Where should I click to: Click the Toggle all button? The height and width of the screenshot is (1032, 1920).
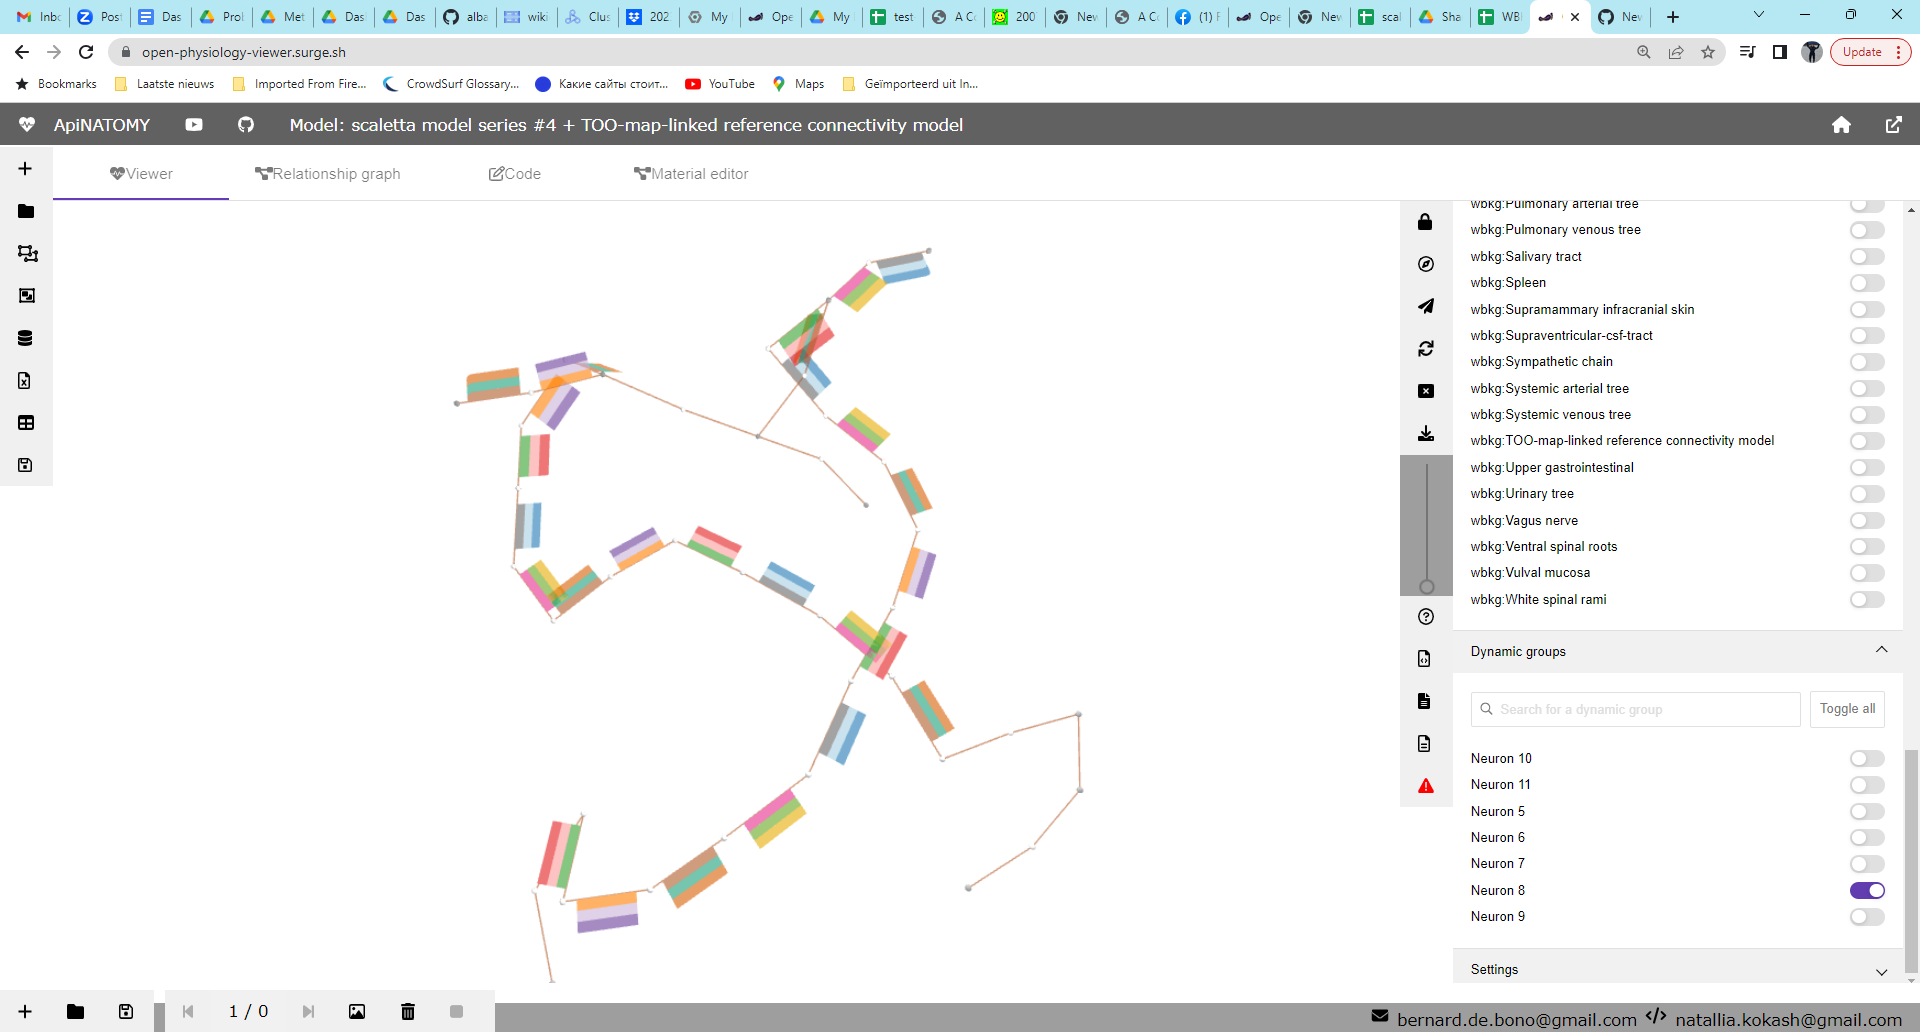(x=1846, y=708)
